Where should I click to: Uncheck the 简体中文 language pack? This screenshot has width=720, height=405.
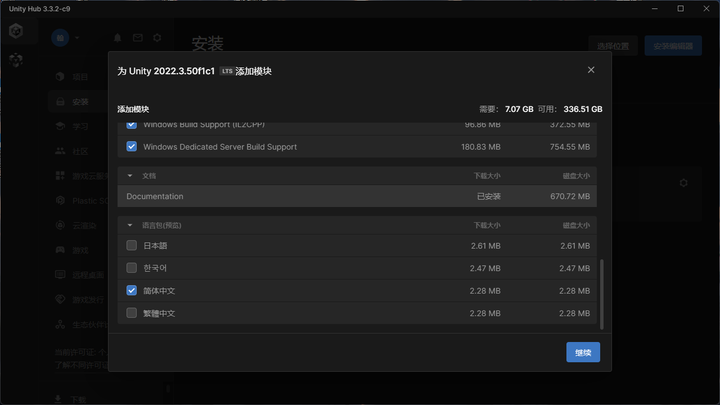coord(131,290)
